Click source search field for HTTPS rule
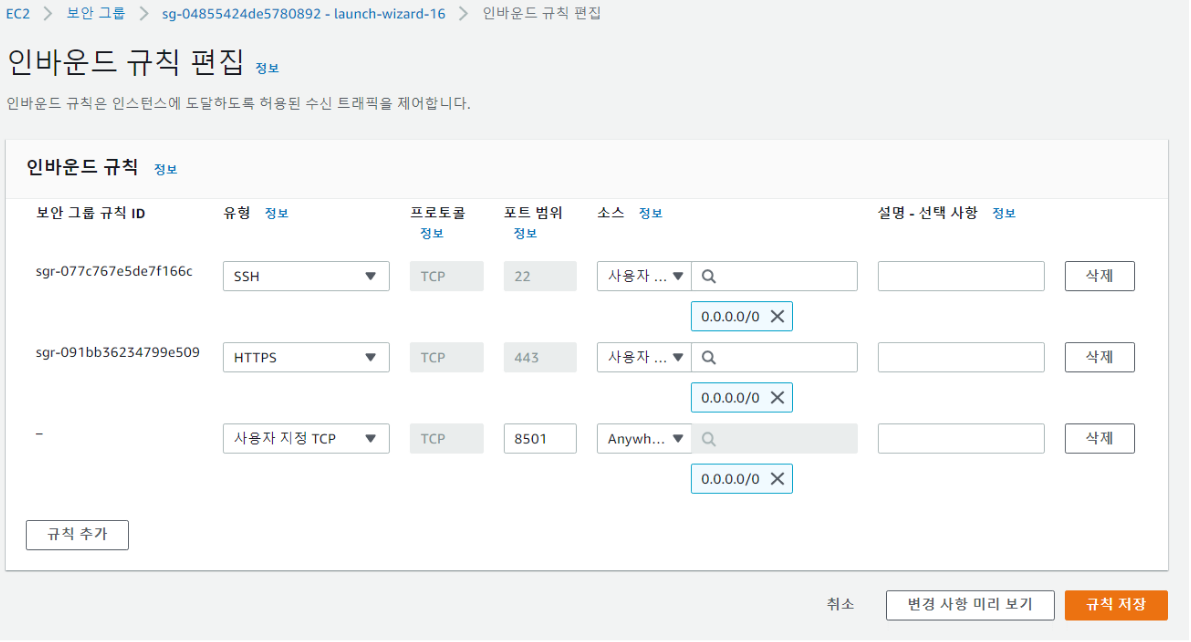Screen dimensions: 1191x642 (775, 358)
